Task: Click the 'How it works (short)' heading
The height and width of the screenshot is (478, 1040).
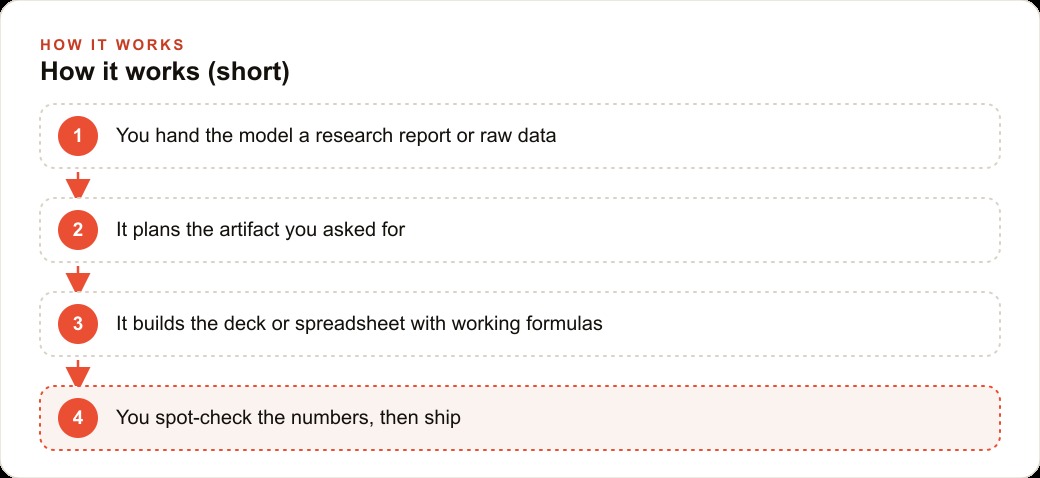Action: tap(165, 72)
